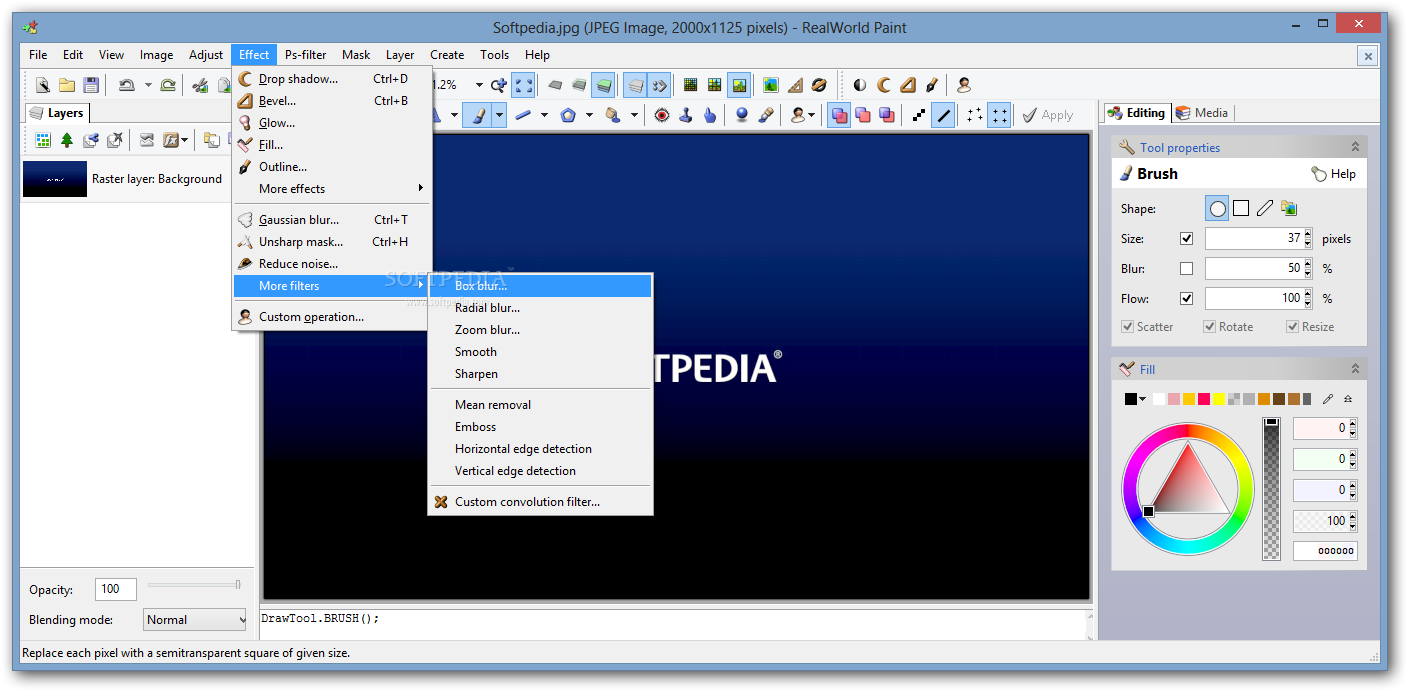The image size is (1408, 691).
Task: Open the Blending mode Normal dropdown
Action: tap(195, 620)
